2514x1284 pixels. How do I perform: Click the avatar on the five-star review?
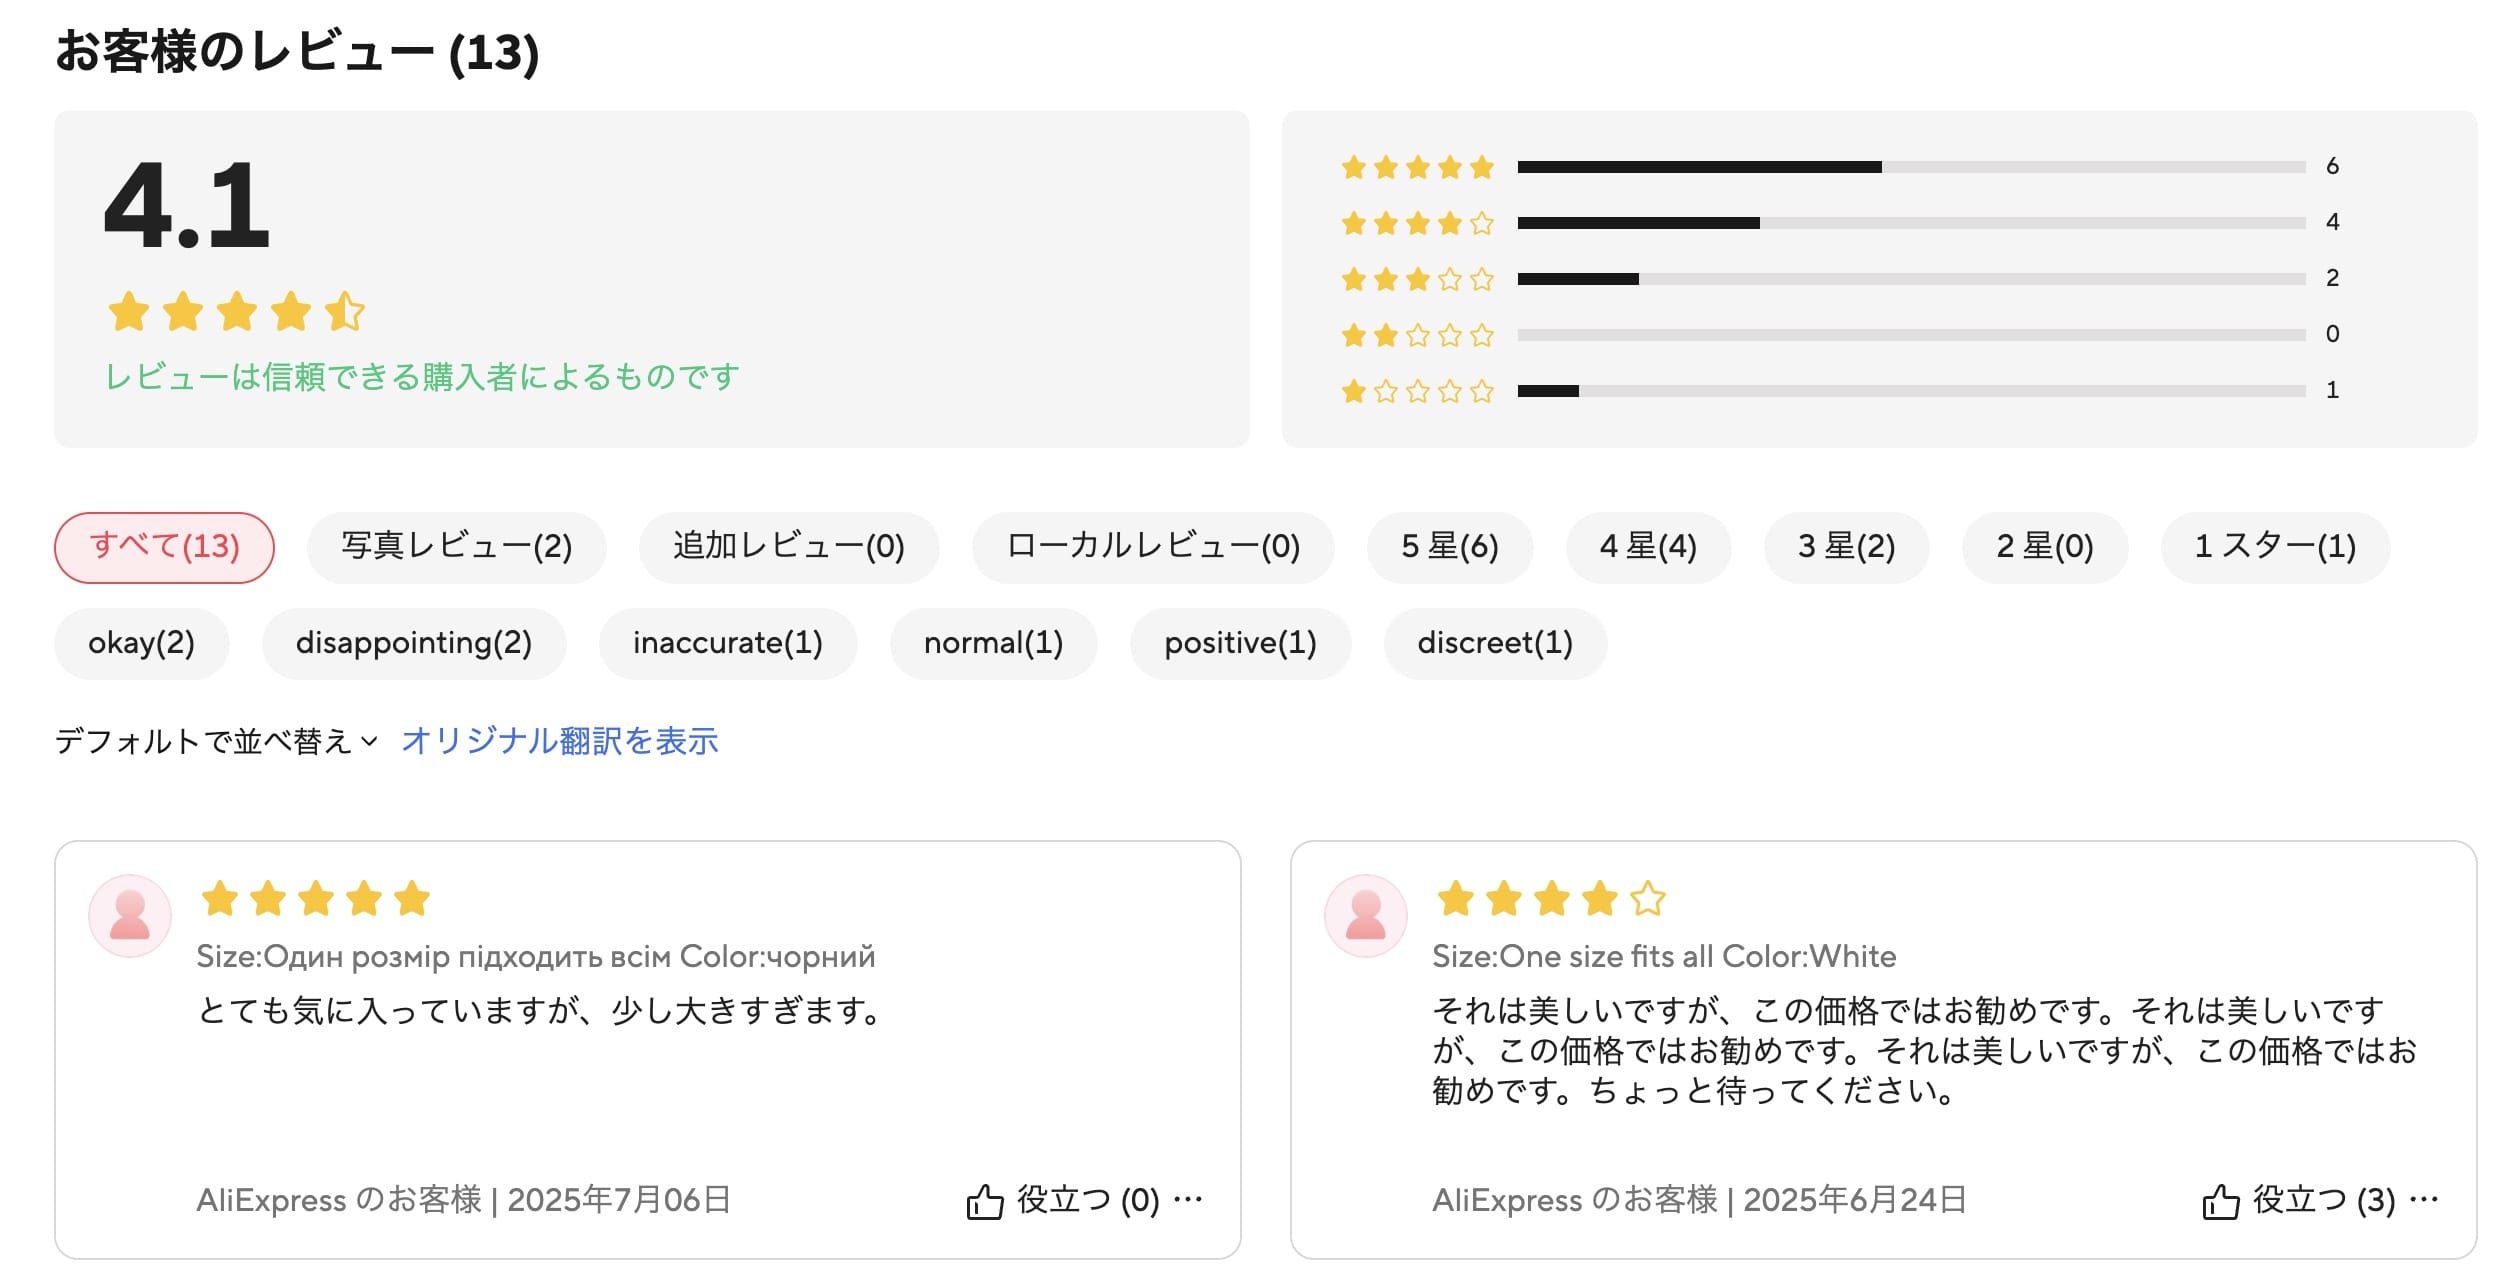(130, 916)
